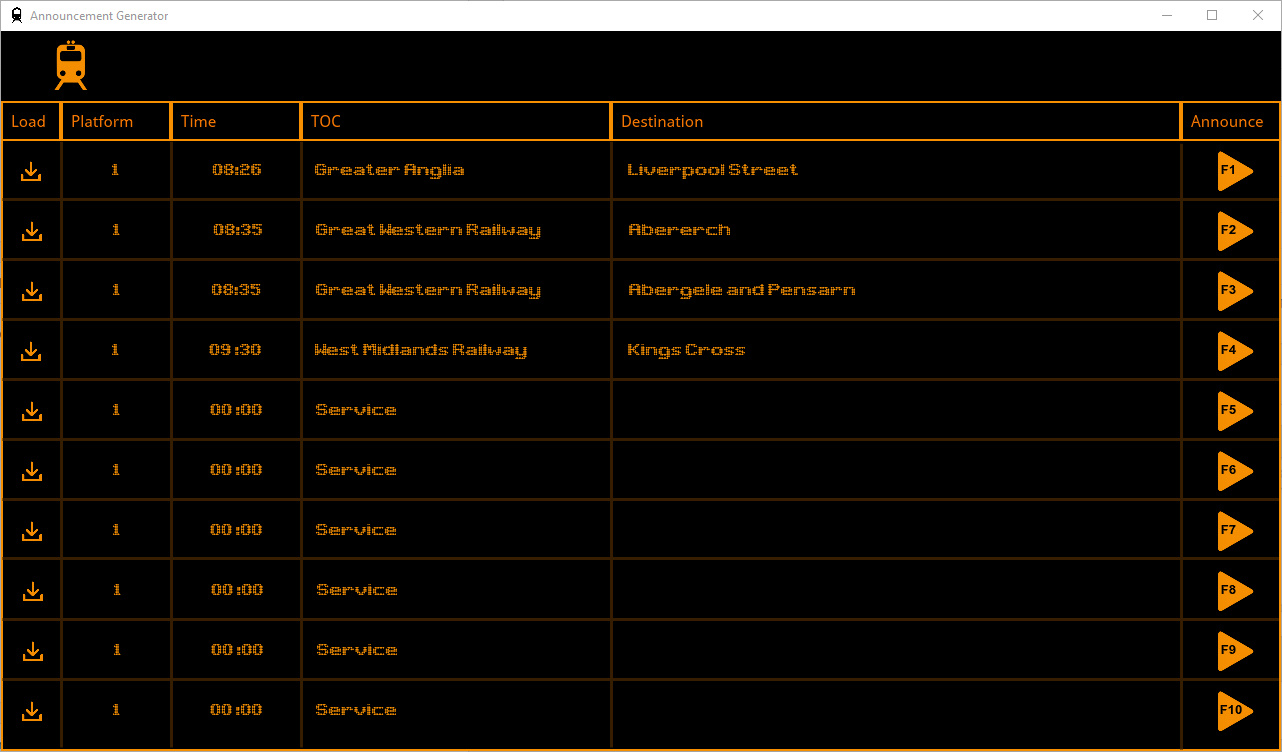
Task: Select the 08:35 time in Abererch row
Action: 237,230
